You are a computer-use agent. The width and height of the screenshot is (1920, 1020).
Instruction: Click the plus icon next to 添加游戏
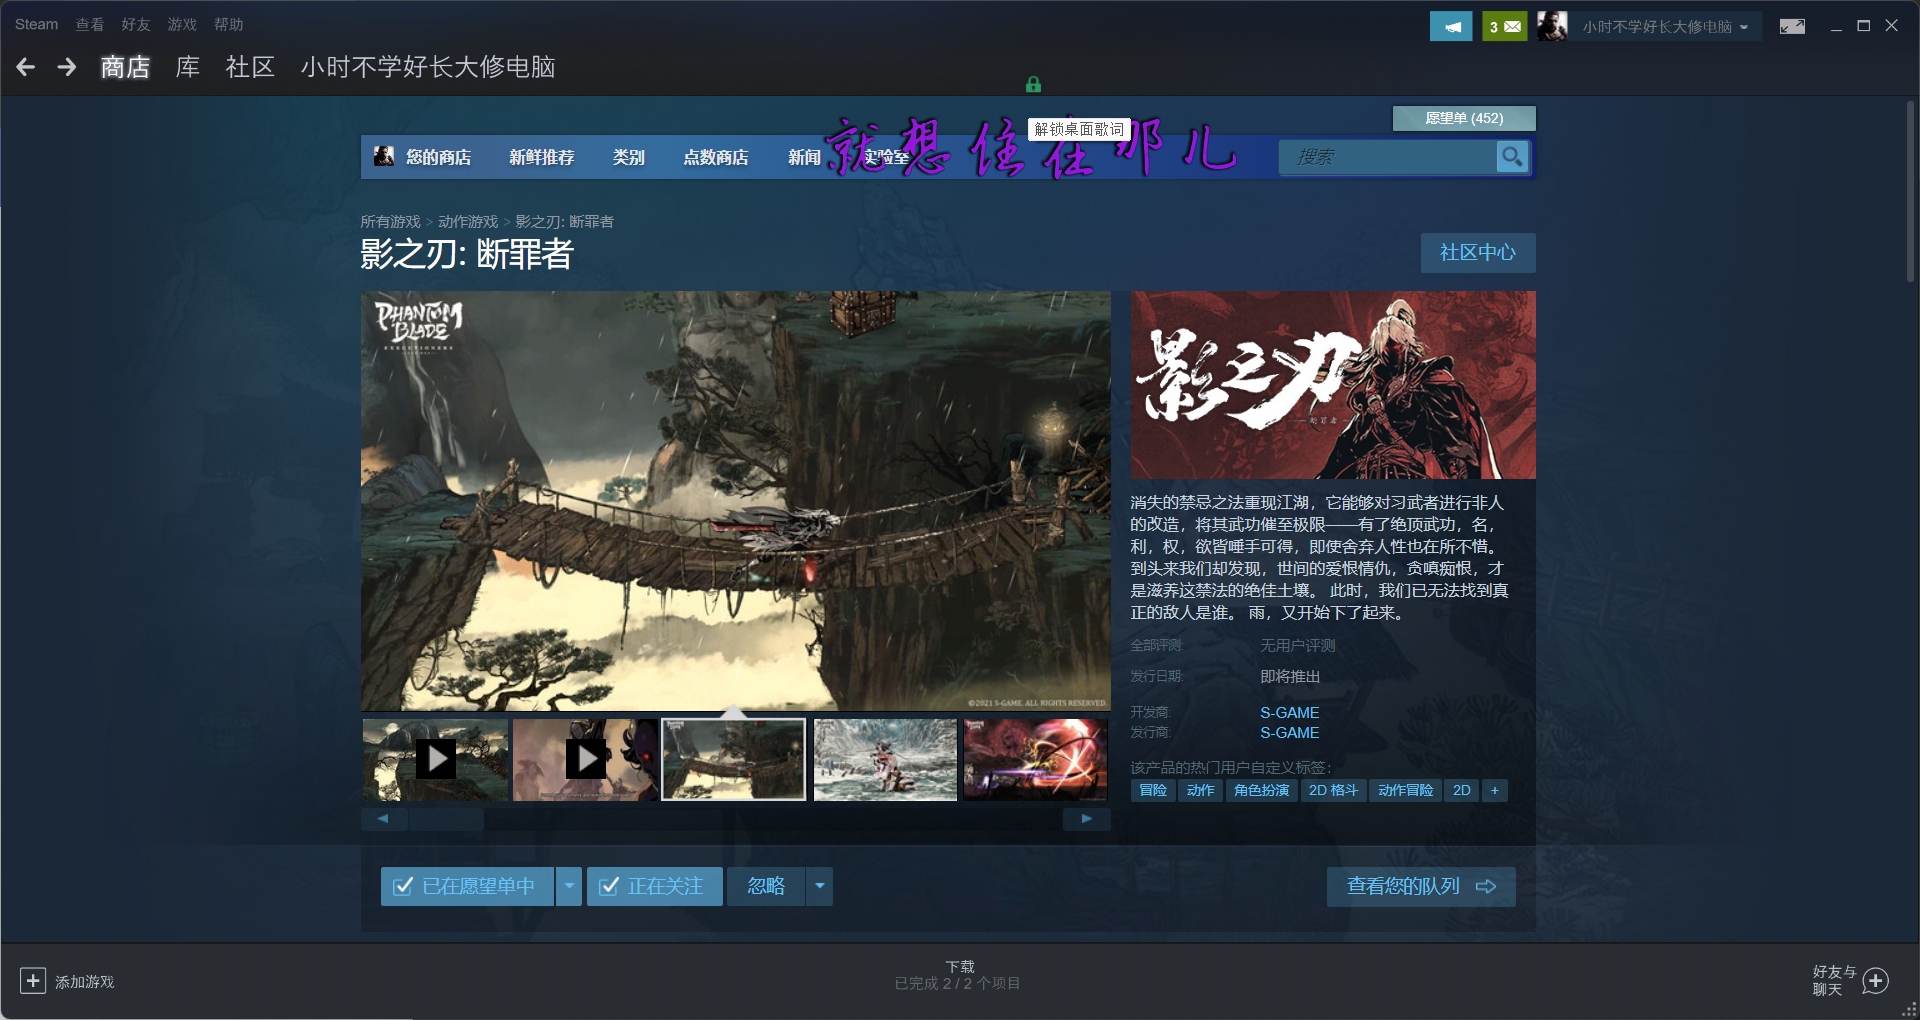coord(33,981)
